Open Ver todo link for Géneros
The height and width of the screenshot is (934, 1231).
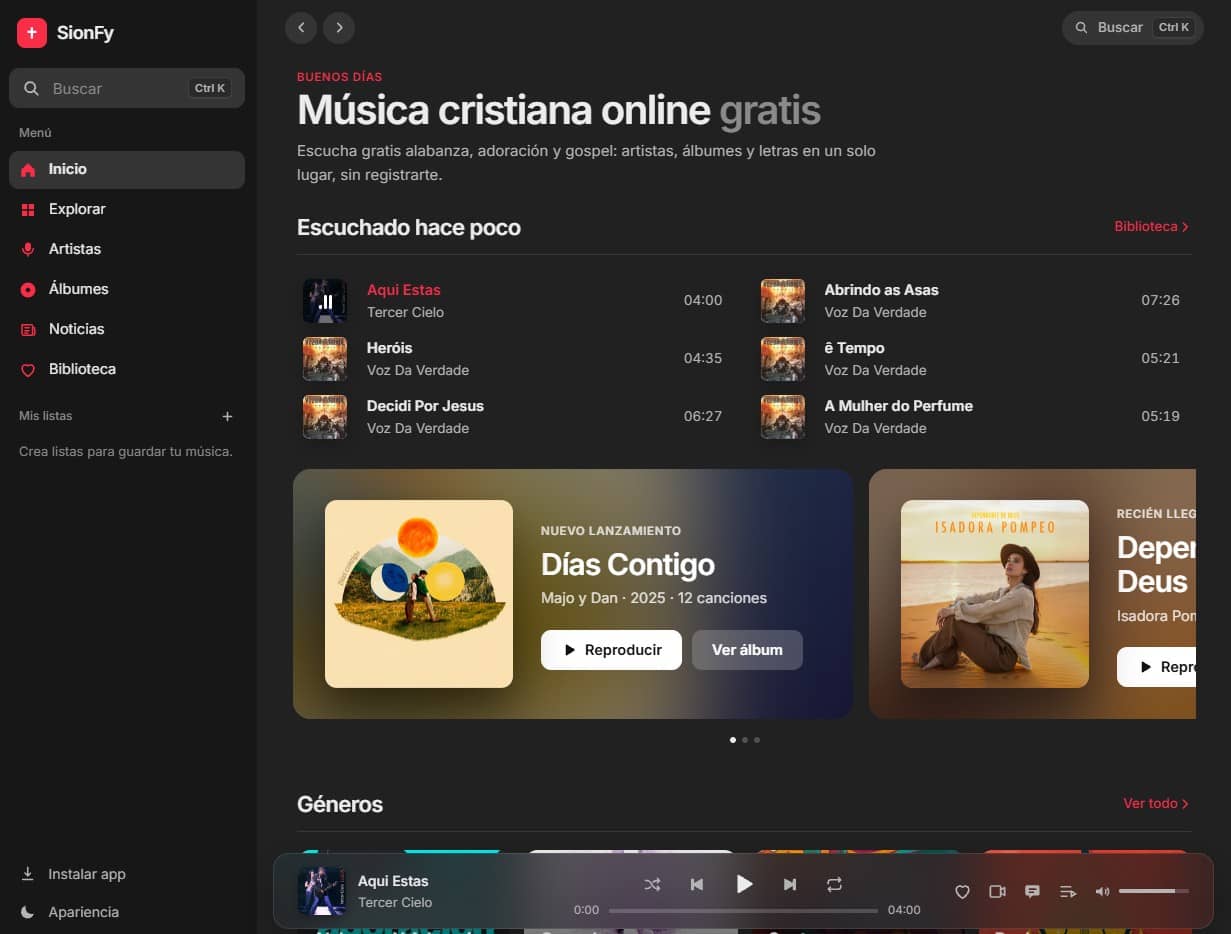click(x=1156, y=804)
